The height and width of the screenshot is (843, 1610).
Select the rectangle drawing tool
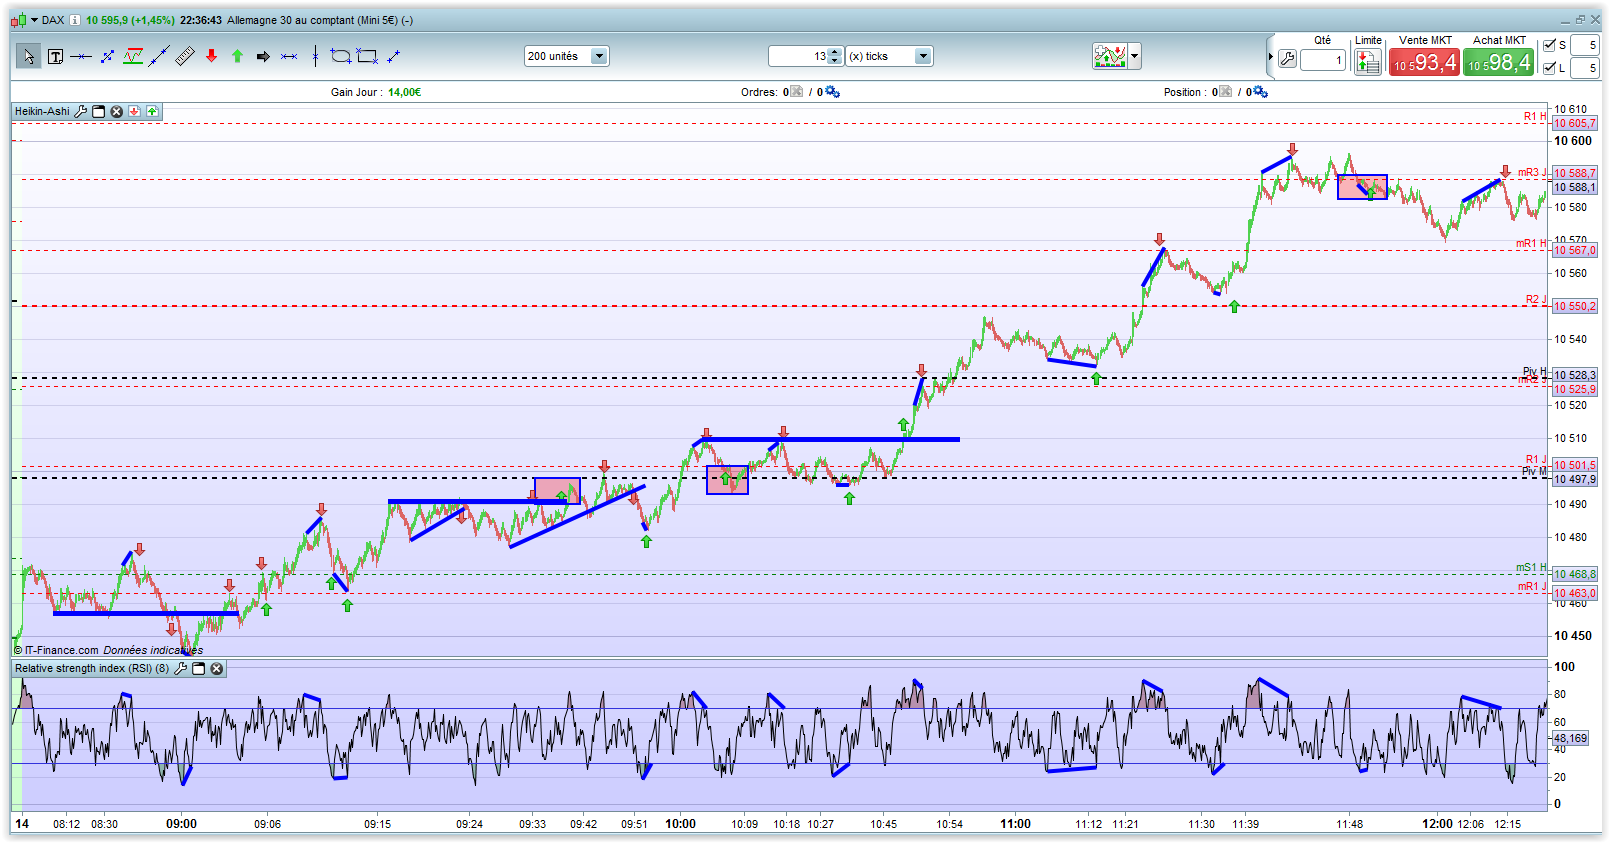point(367,57)
